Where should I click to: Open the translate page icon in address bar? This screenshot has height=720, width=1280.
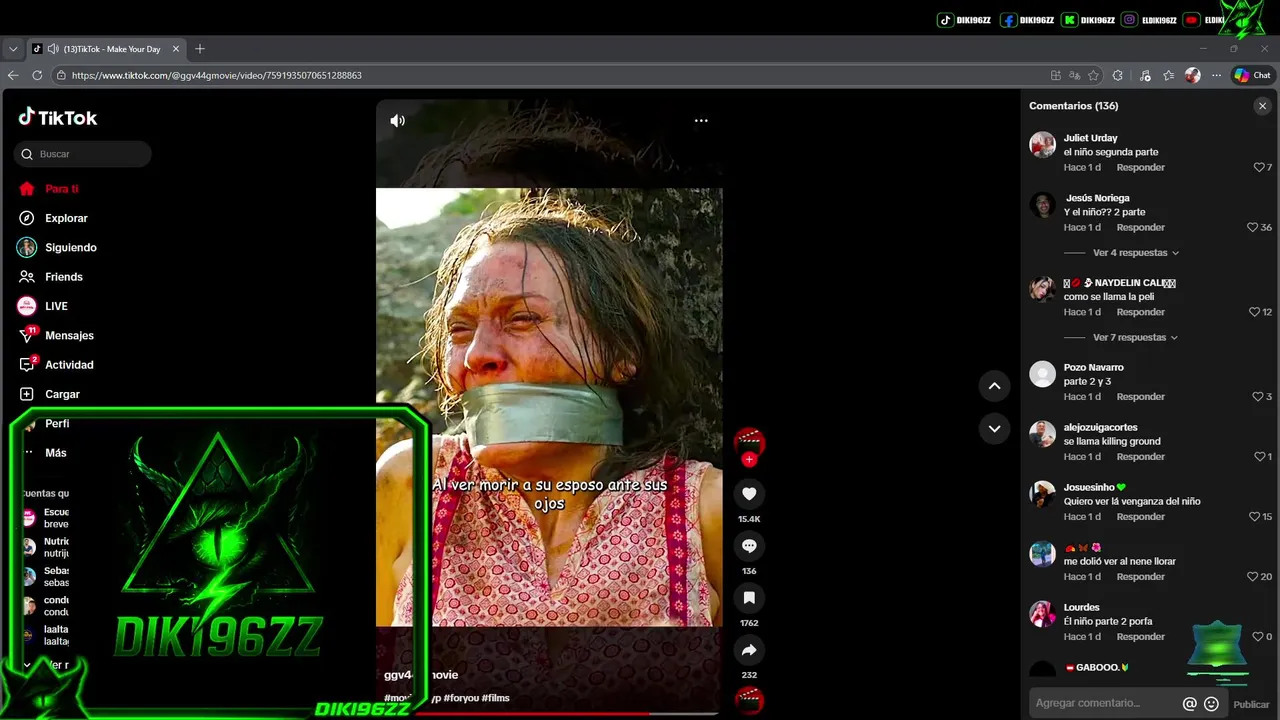(x=1075, y=75)
